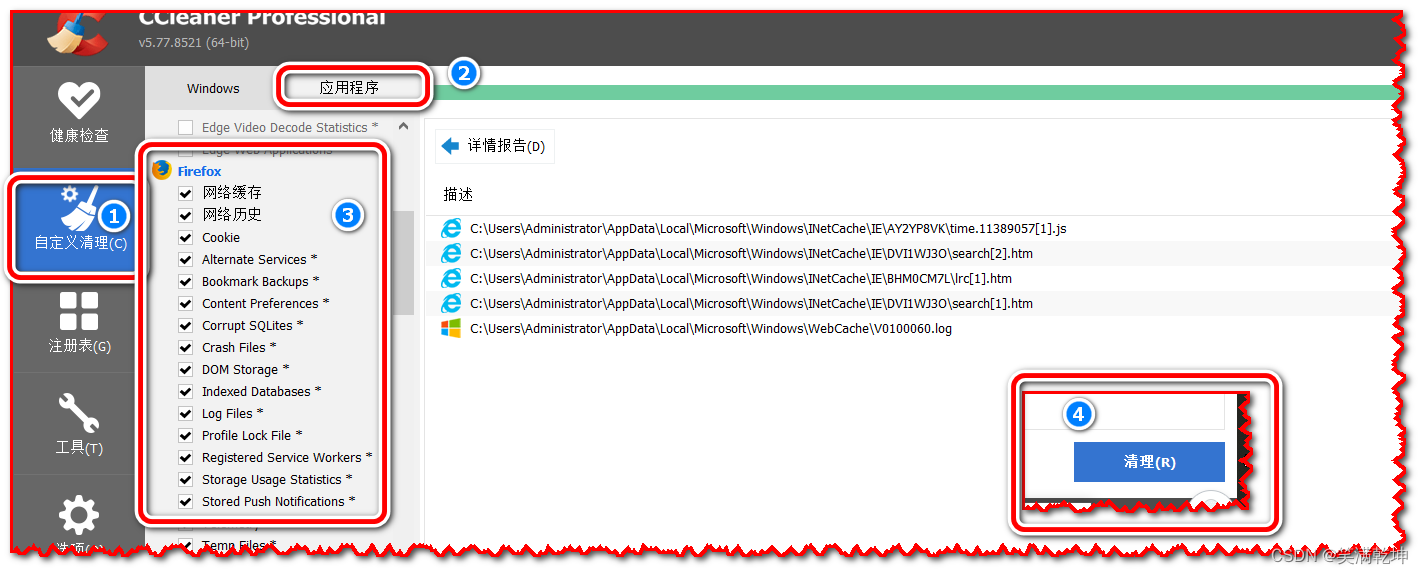Uncheck Profile Lock File checkbox

click(185, 435)
